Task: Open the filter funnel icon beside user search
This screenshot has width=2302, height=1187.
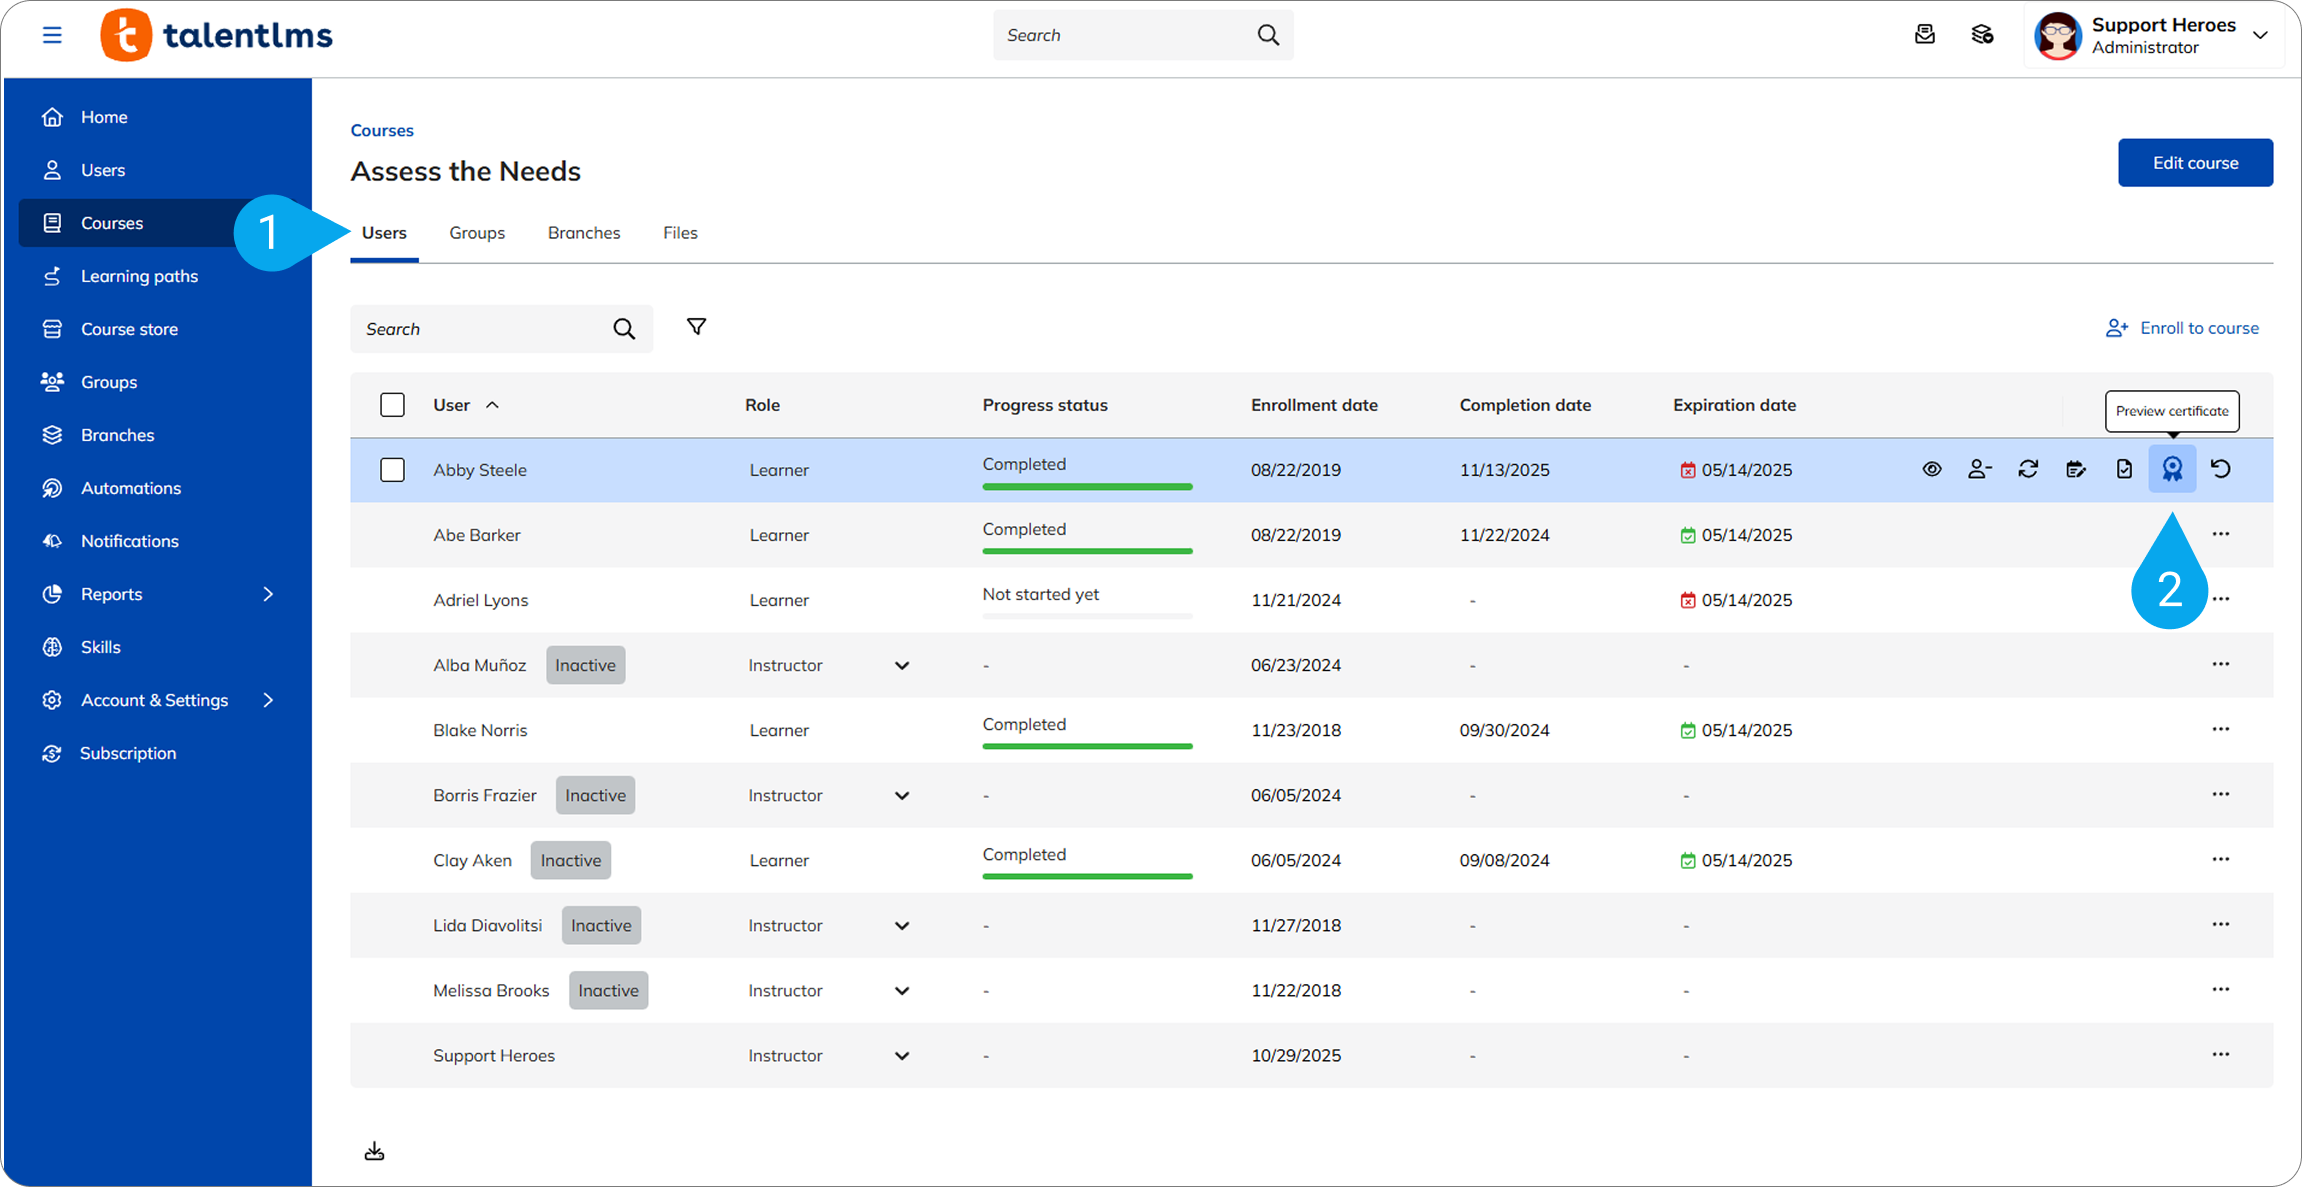Action: 697,327
